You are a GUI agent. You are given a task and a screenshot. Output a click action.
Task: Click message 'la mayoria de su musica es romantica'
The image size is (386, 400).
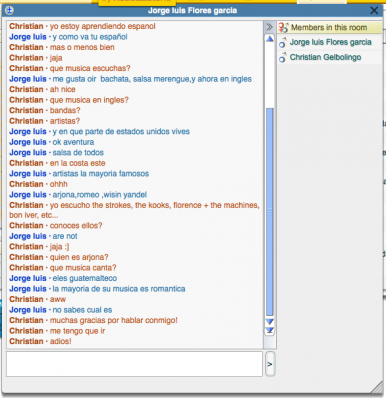pyautogui.click(x=119, y=289)
